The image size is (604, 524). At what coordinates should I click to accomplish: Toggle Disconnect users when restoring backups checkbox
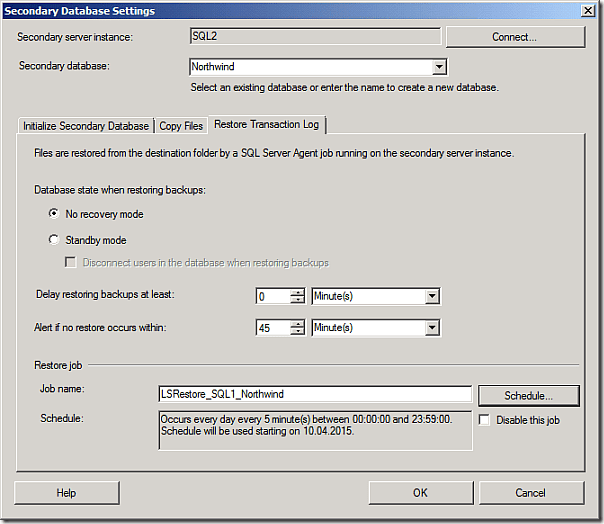tap(71, 263)
